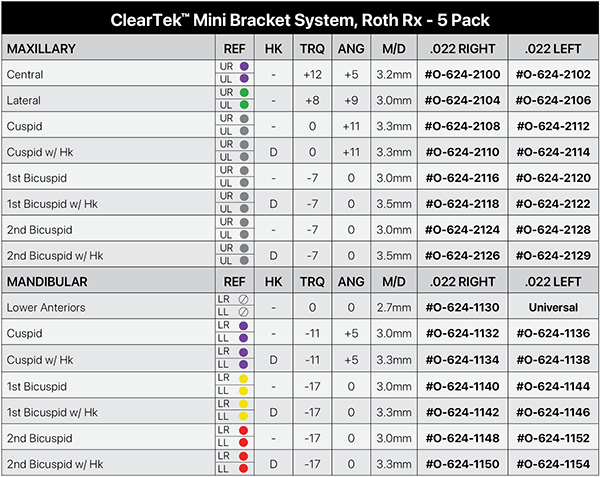Click the MANDIBULAR section header
This screenshot has height=477, width=600.
(x=47, y=282)
